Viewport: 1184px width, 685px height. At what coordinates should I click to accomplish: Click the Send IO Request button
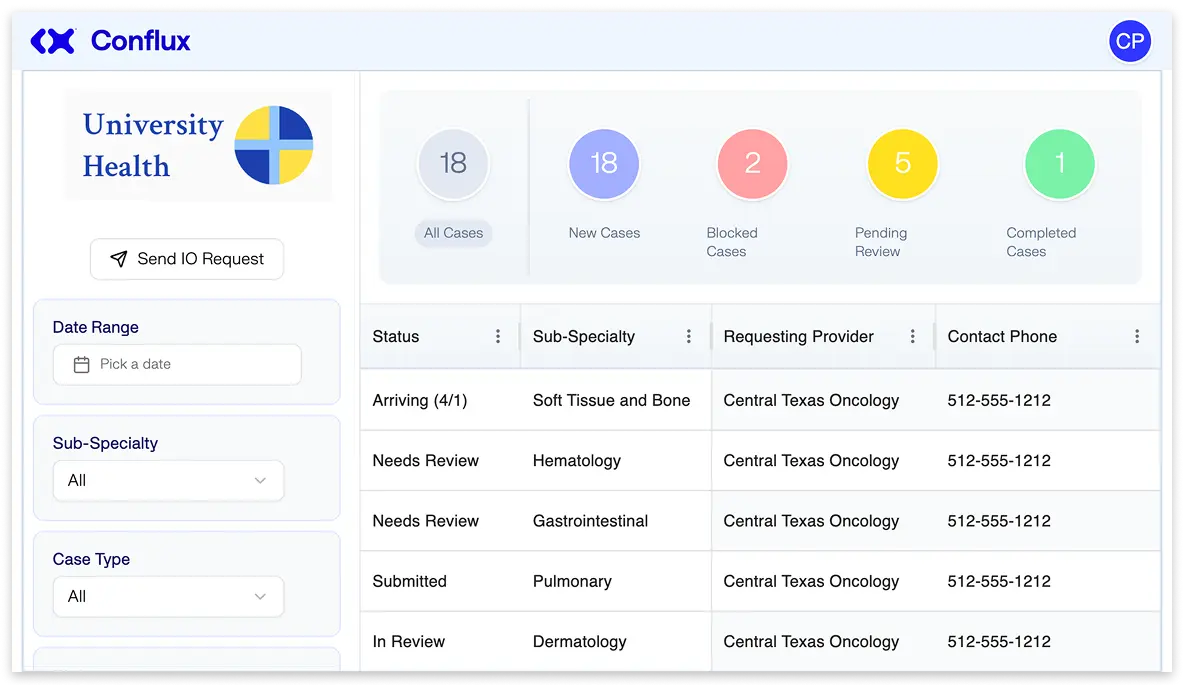tap(186, 258)
